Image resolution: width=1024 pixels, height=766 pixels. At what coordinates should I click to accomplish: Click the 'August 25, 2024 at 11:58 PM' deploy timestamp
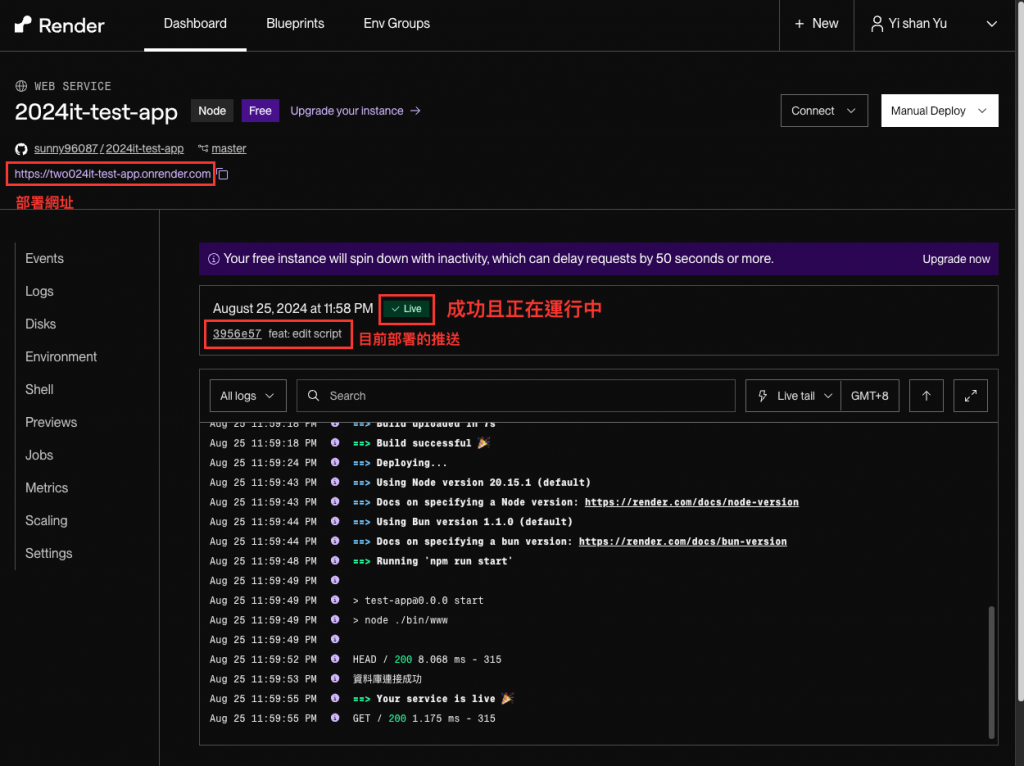tap(293, 308)
